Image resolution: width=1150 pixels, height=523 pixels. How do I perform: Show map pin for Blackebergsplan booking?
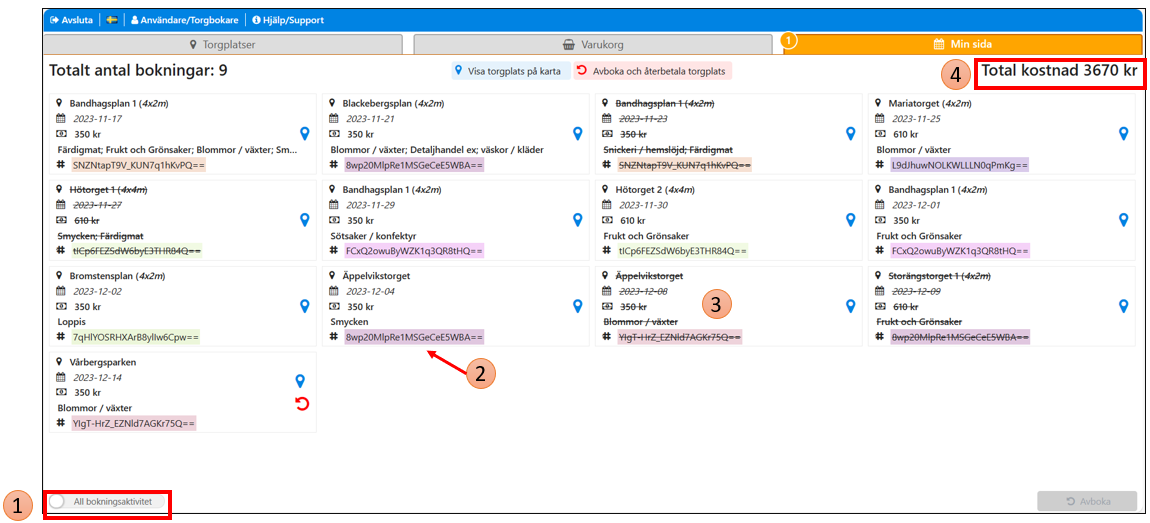[x=577, y=133]
